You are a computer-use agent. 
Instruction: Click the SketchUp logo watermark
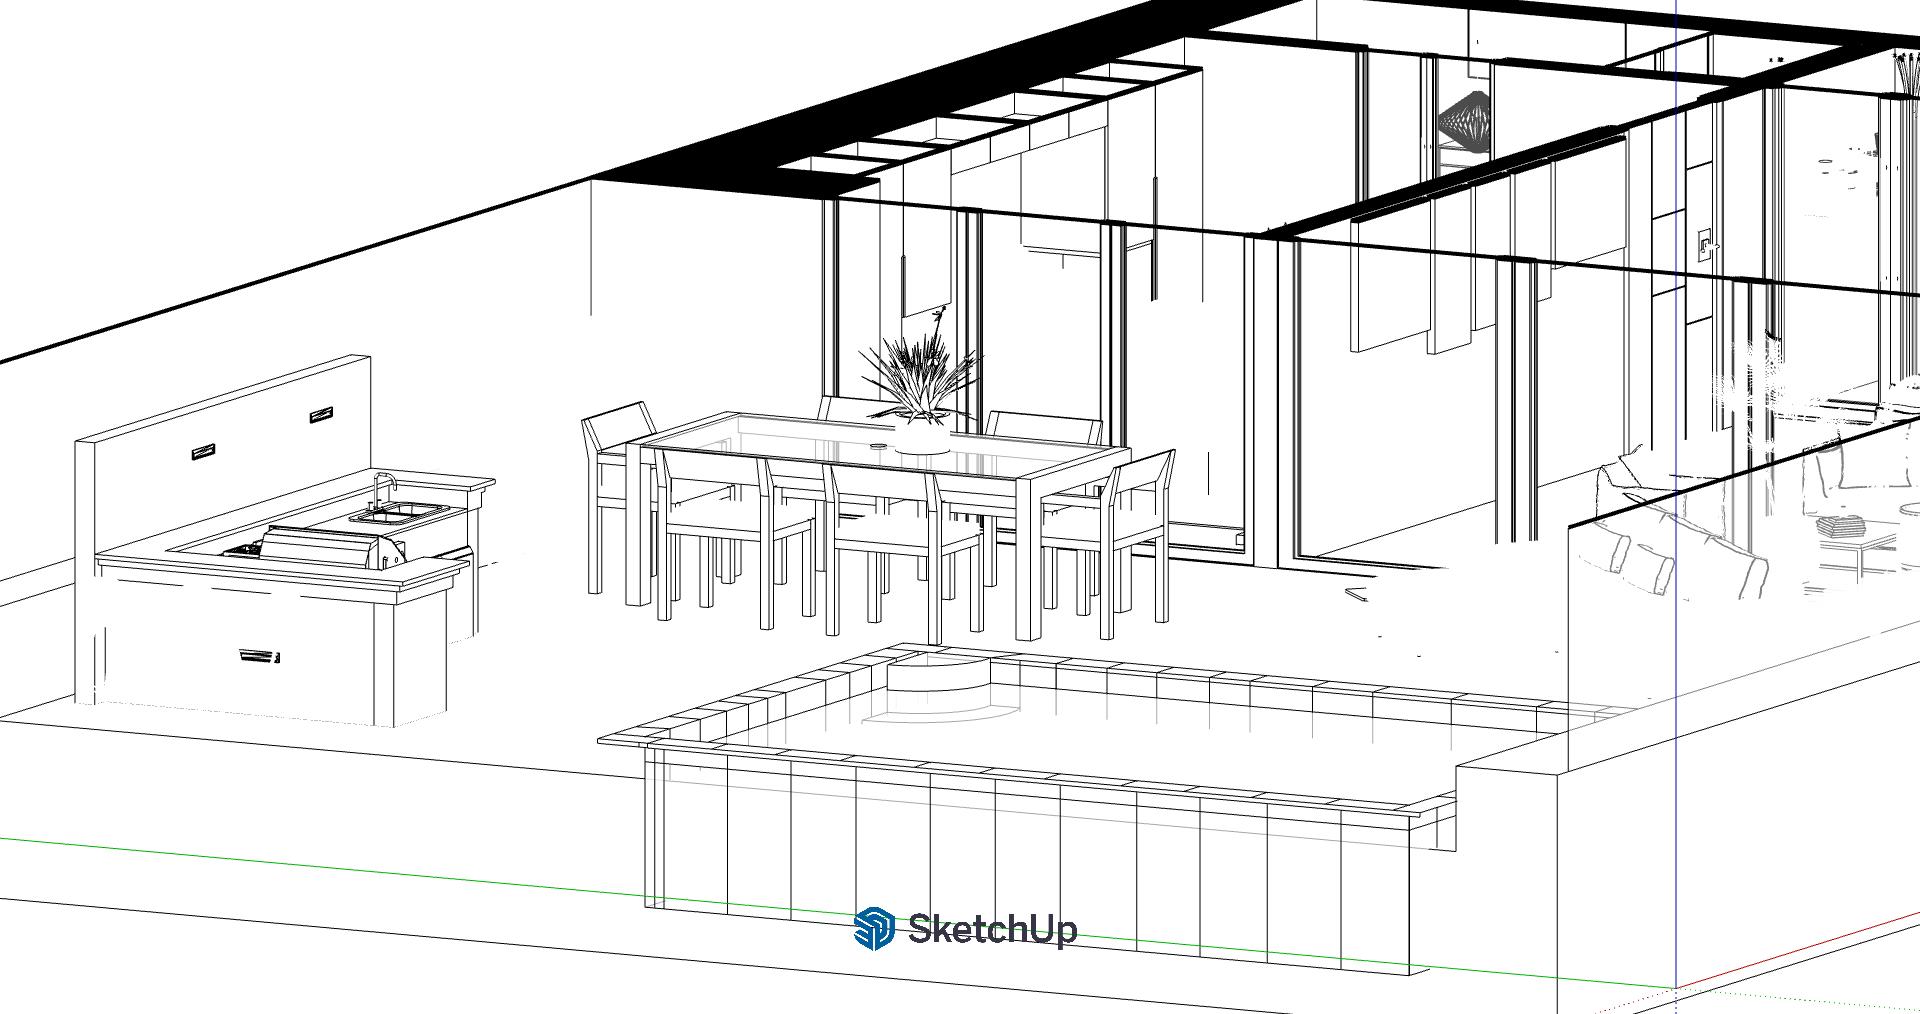click(965, 929)
